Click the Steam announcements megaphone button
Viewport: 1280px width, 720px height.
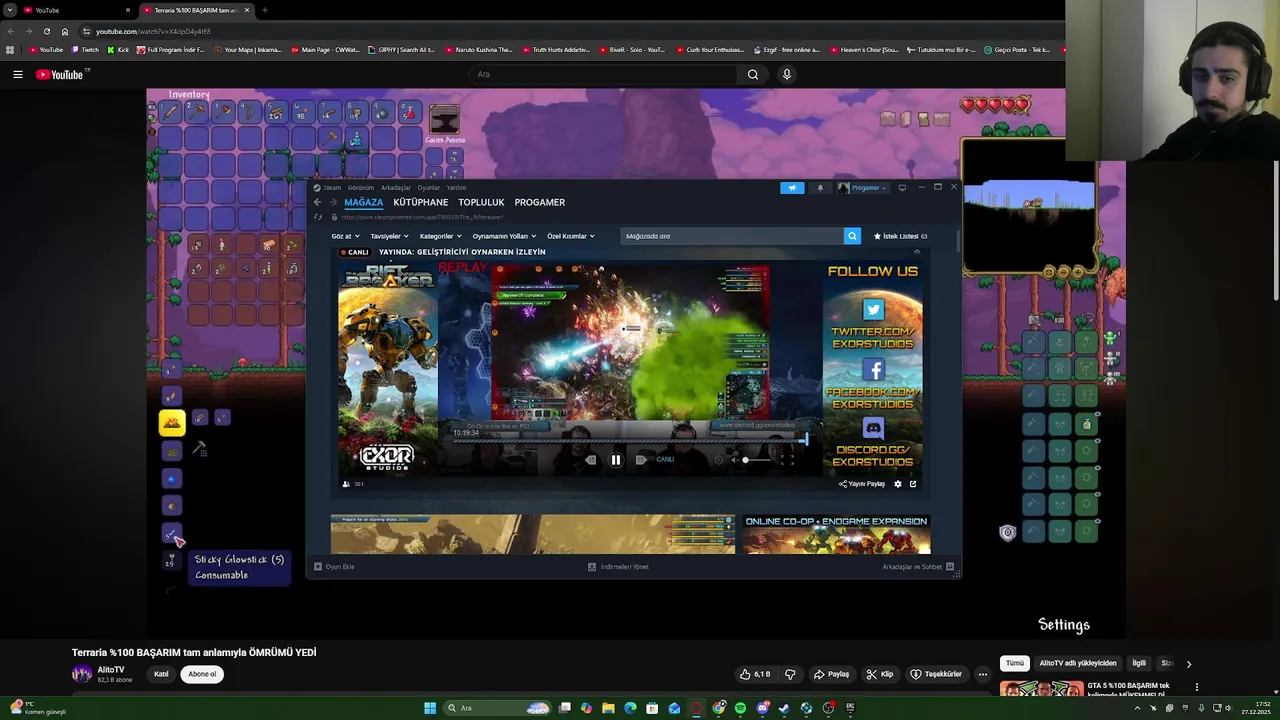point(792,187)
